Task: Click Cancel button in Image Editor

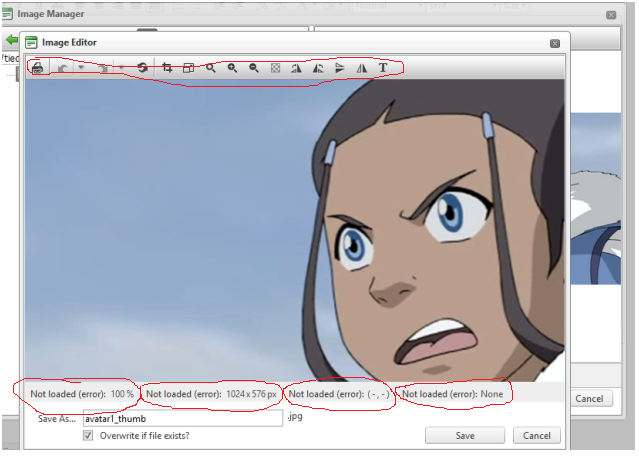Action: coord(537,435)
